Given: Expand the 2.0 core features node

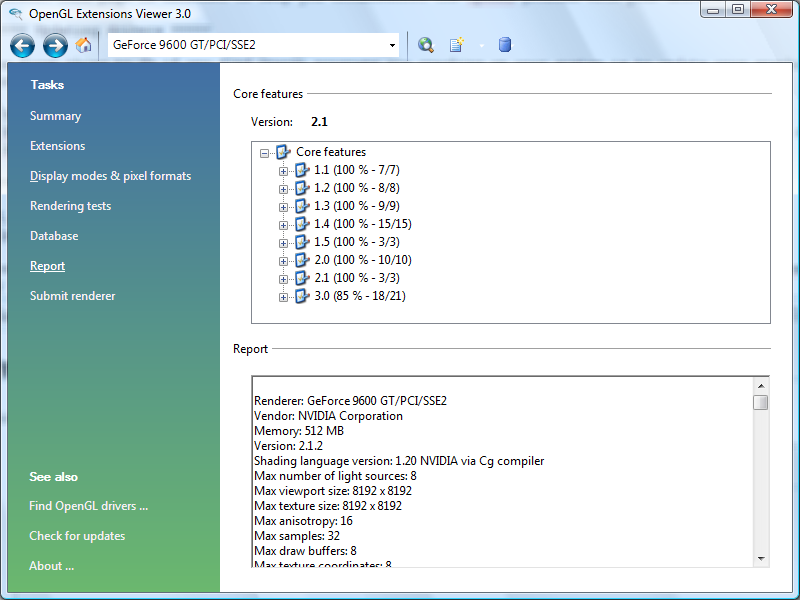Looking at the screenshot, I should click(283, 261).
